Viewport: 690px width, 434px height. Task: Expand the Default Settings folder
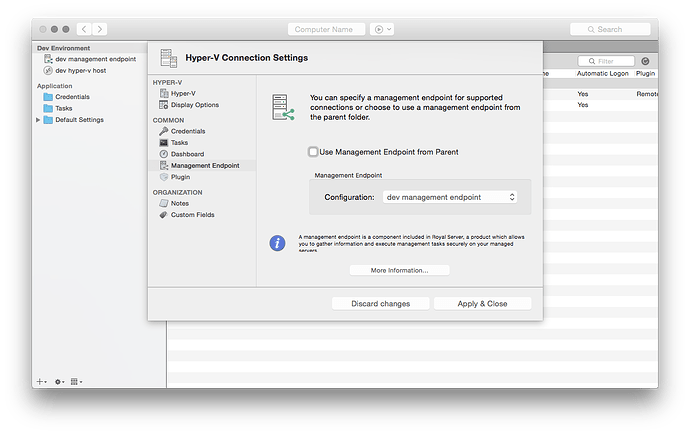[39, 120]
